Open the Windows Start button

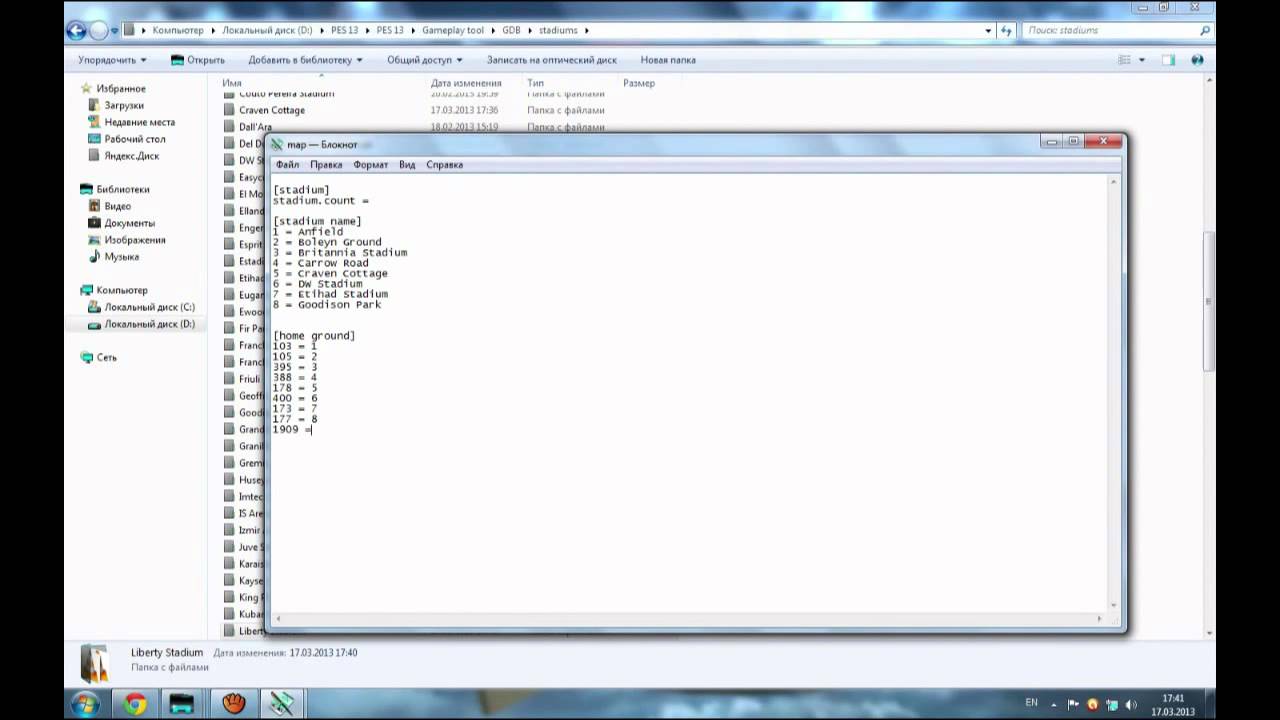click(84, 704)
